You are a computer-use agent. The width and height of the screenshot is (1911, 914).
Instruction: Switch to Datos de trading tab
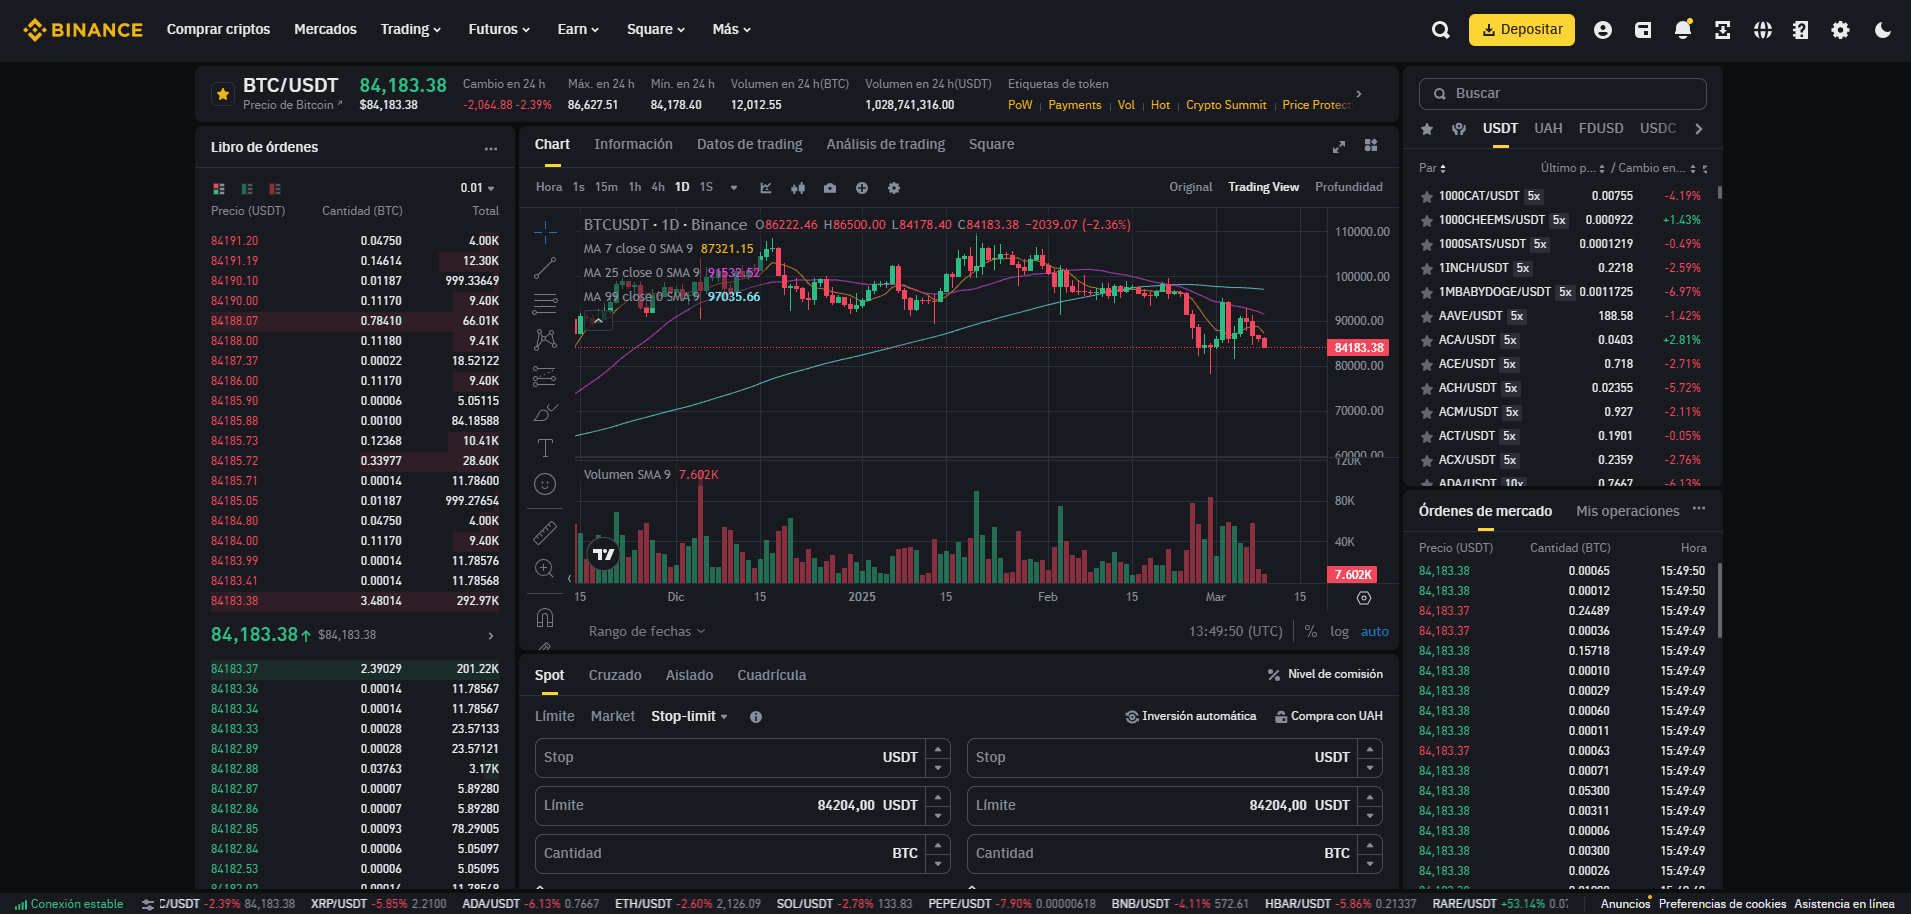pyautogui.click(x=749, y=145)
